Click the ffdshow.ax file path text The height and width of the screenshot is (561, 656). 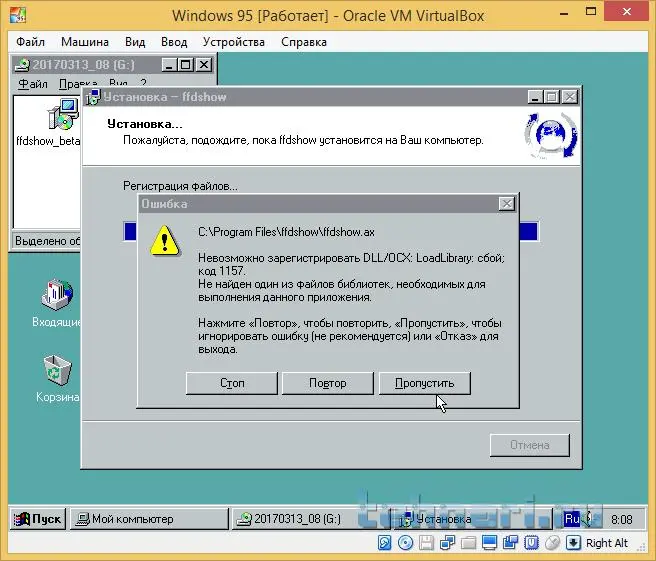click(x=286, y=232)
